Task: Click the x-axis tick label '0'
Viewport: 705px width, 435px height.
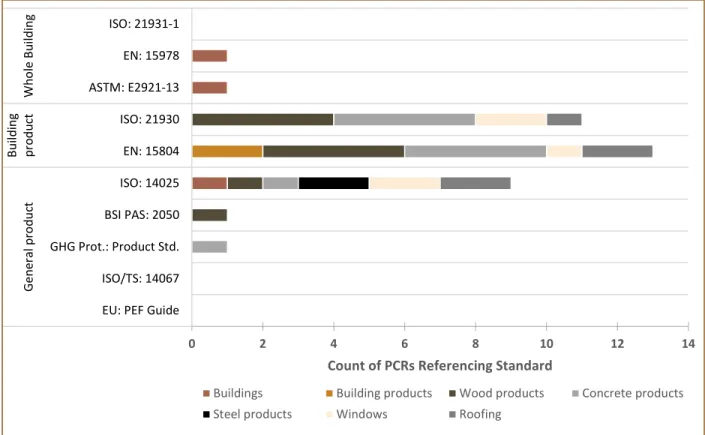Action: [192, 344]
